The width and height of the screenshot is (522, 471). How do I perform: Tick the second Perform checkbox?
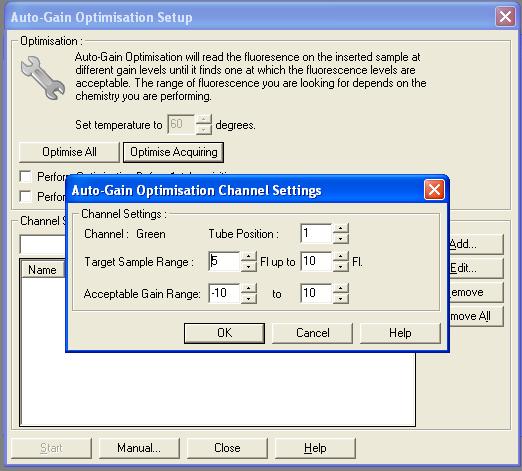coord(26,196)
